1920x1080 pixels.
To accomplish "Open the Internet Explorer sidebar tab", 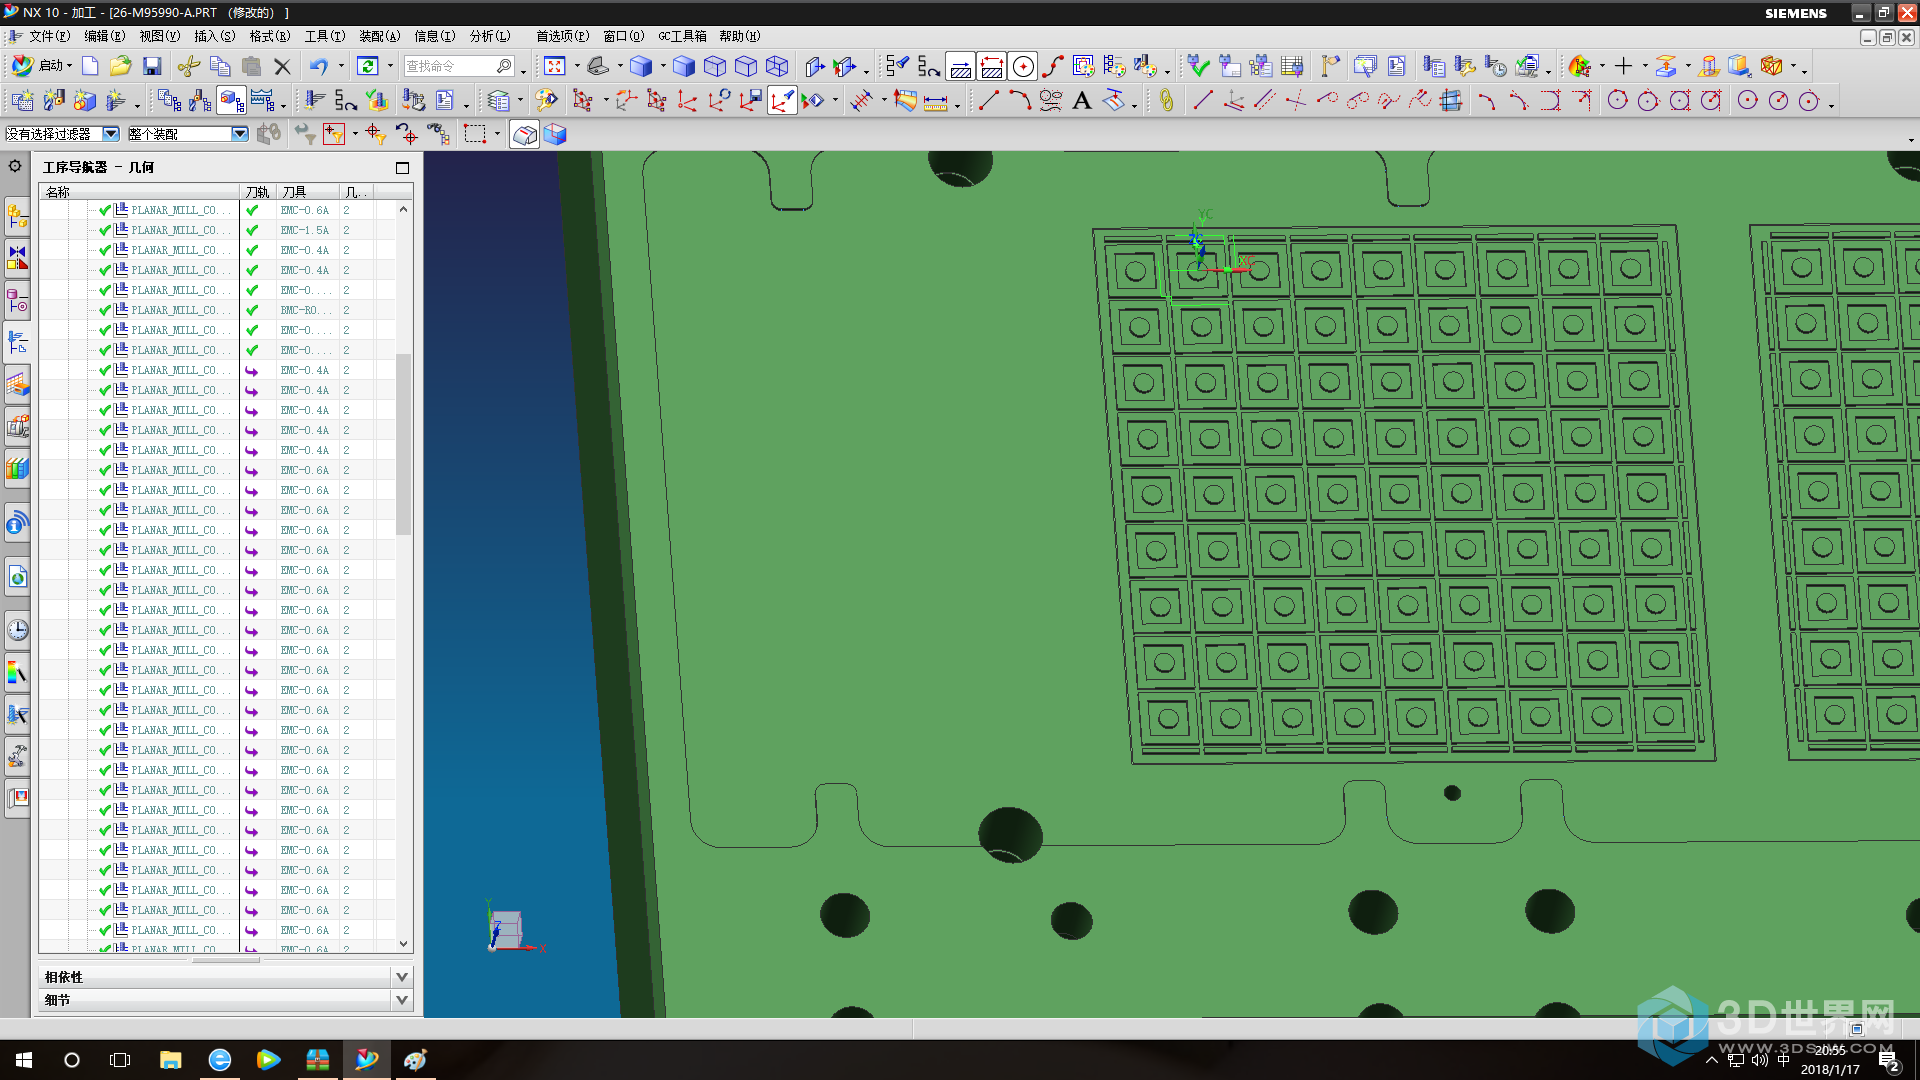I will (x=17, y=577).
